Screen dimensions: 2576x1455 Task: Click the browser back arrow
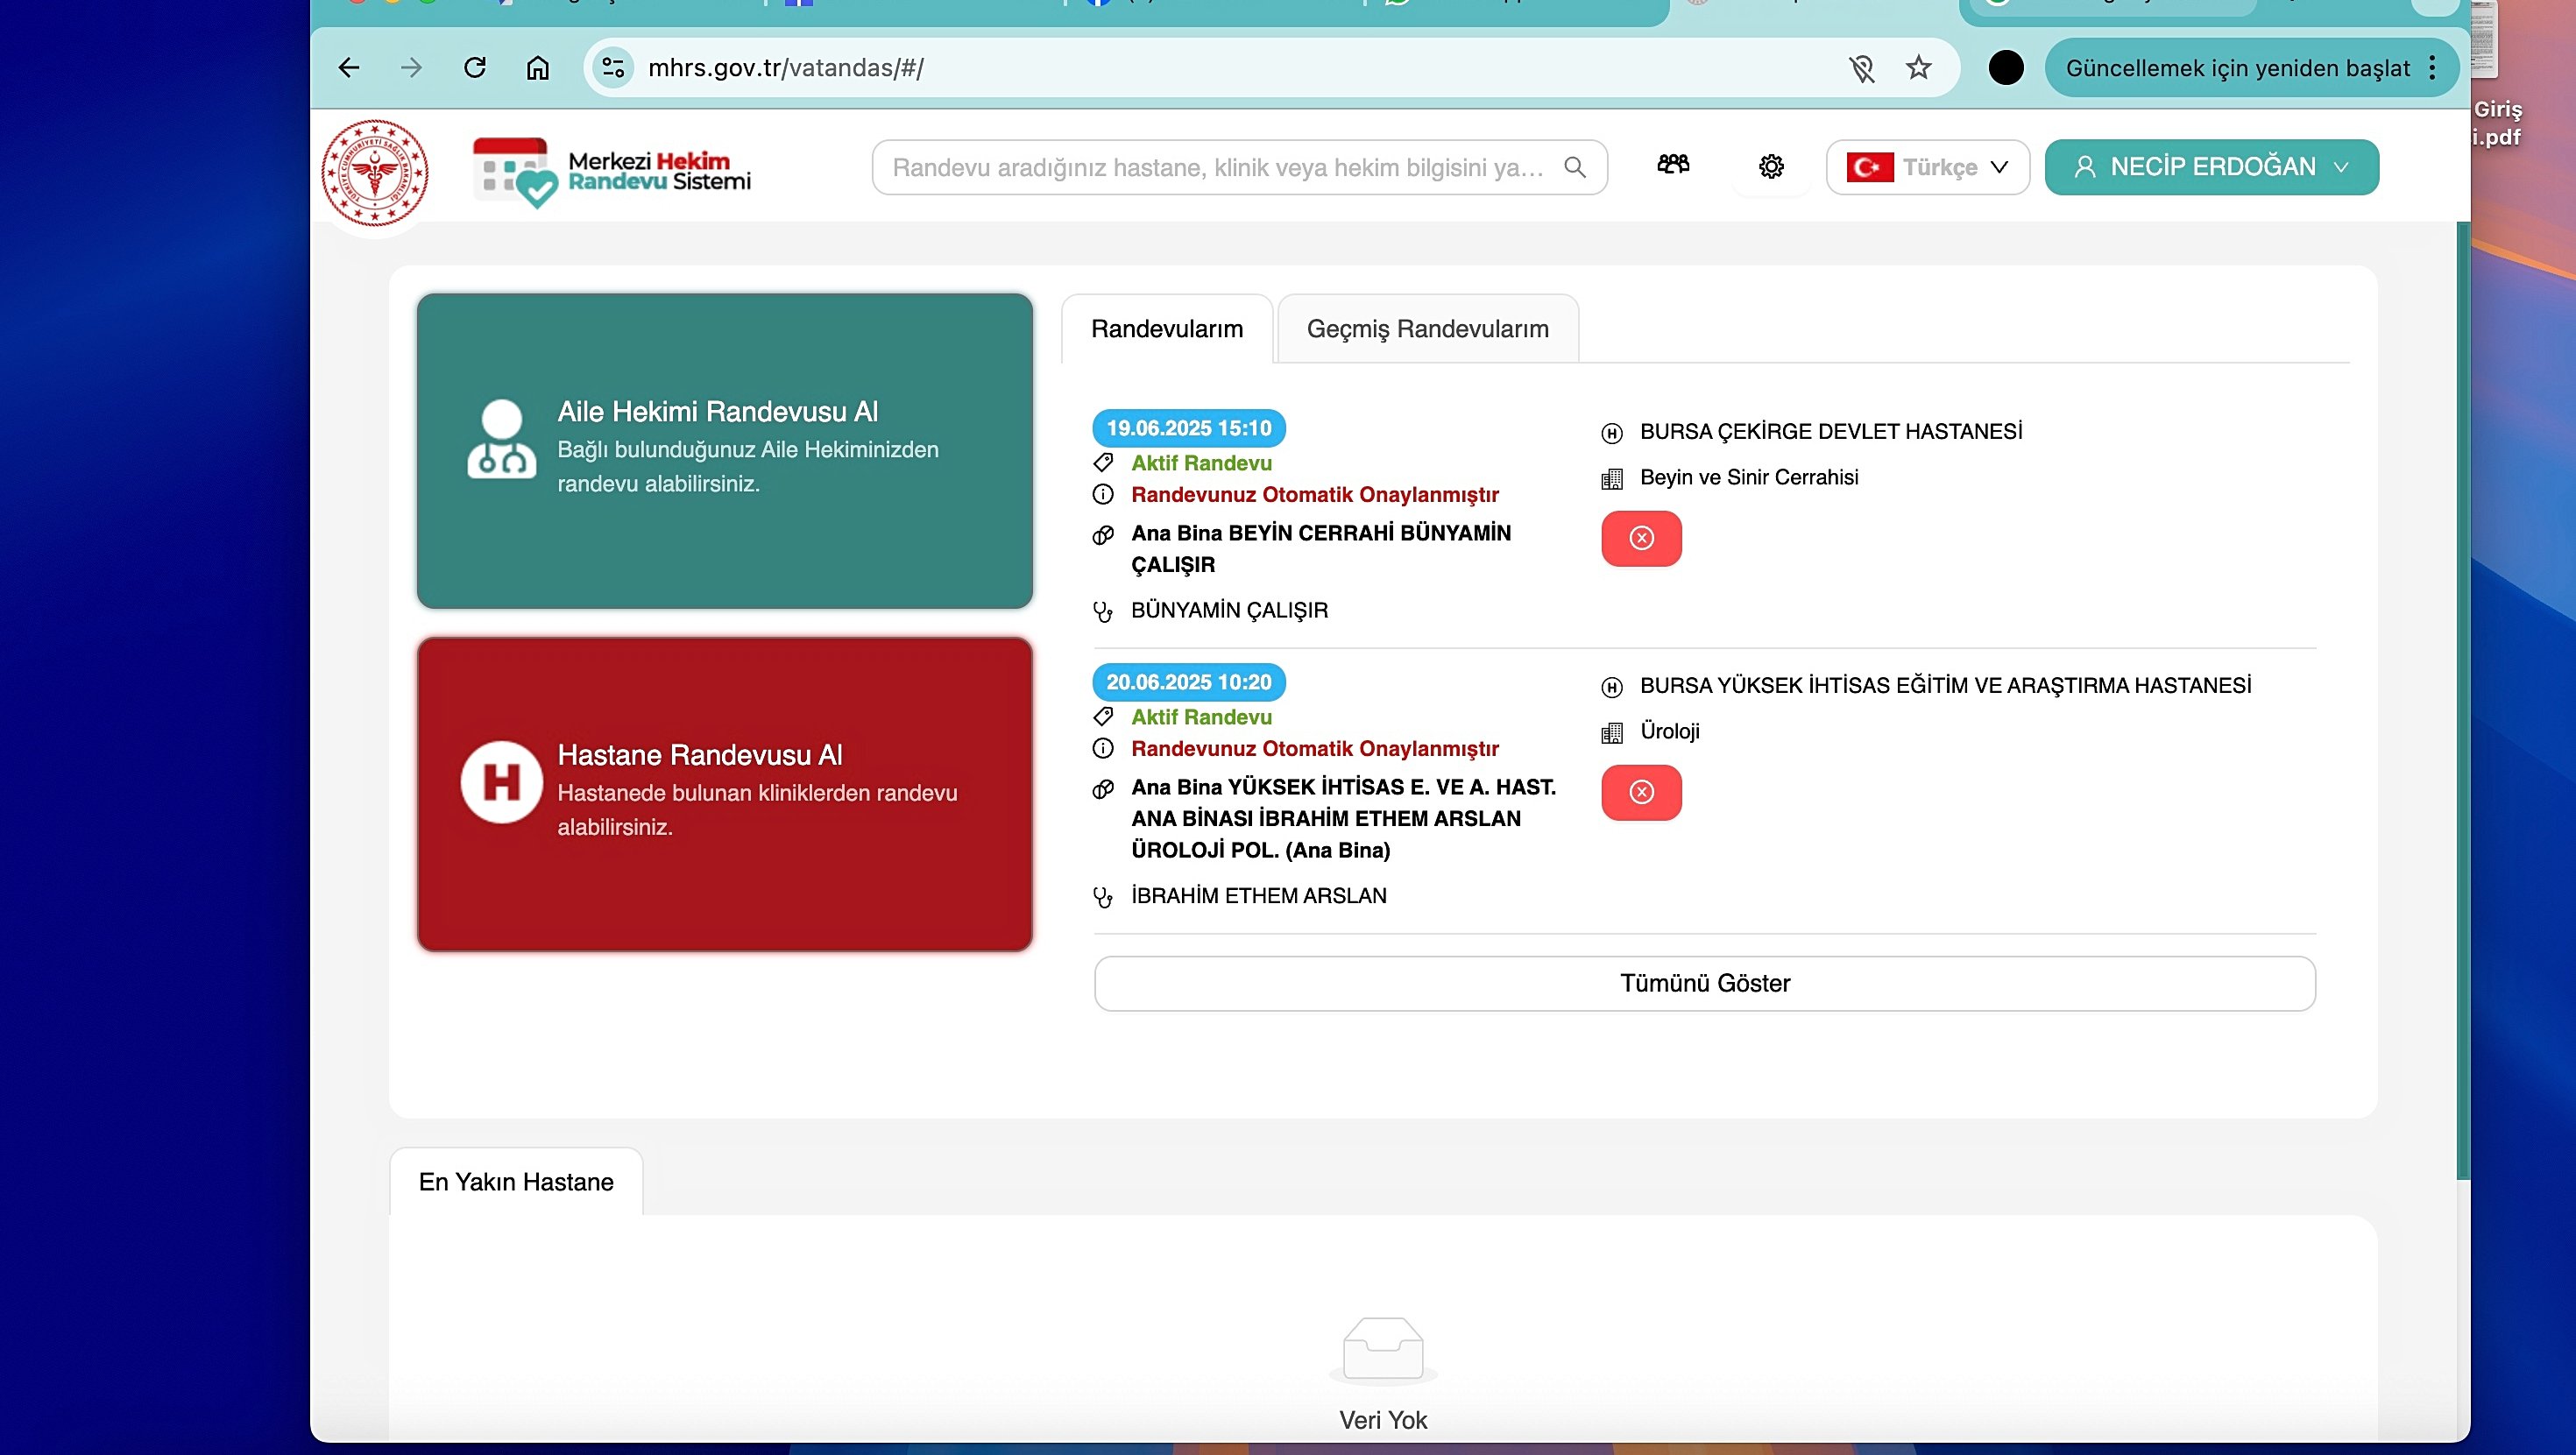349,68
